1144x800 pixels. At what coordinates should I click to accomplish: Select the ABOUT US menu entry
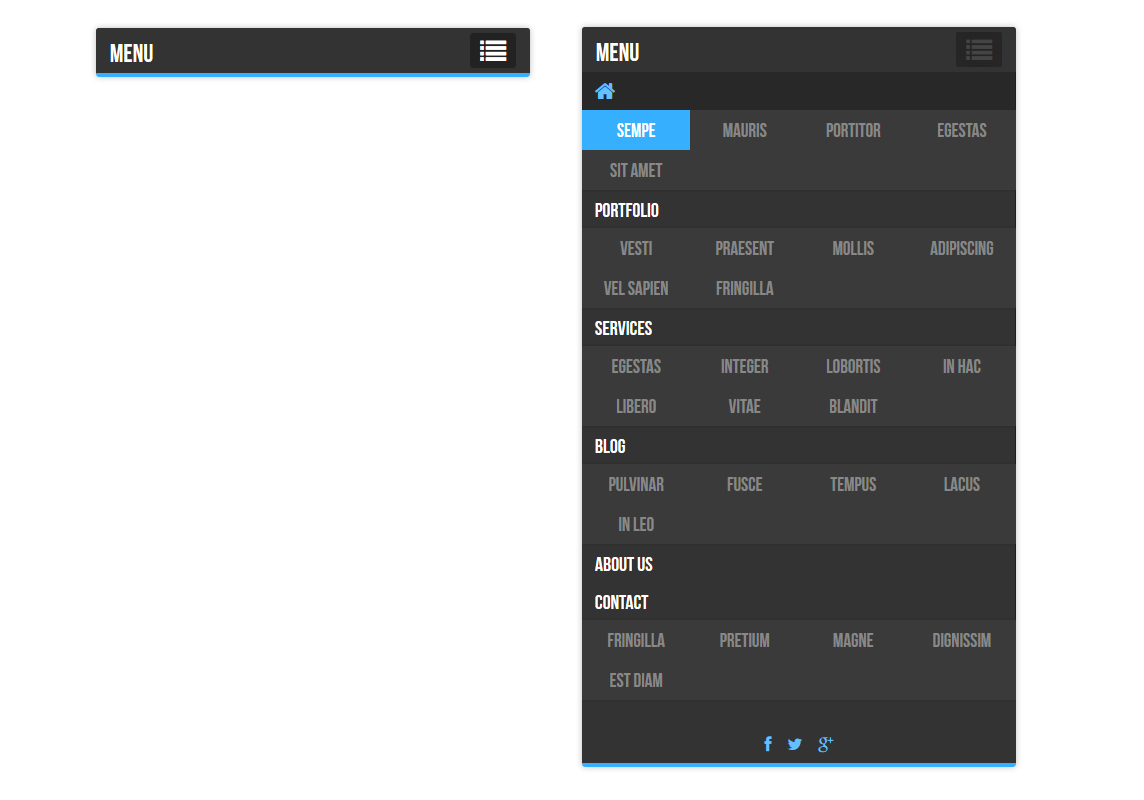click(623, 564)
